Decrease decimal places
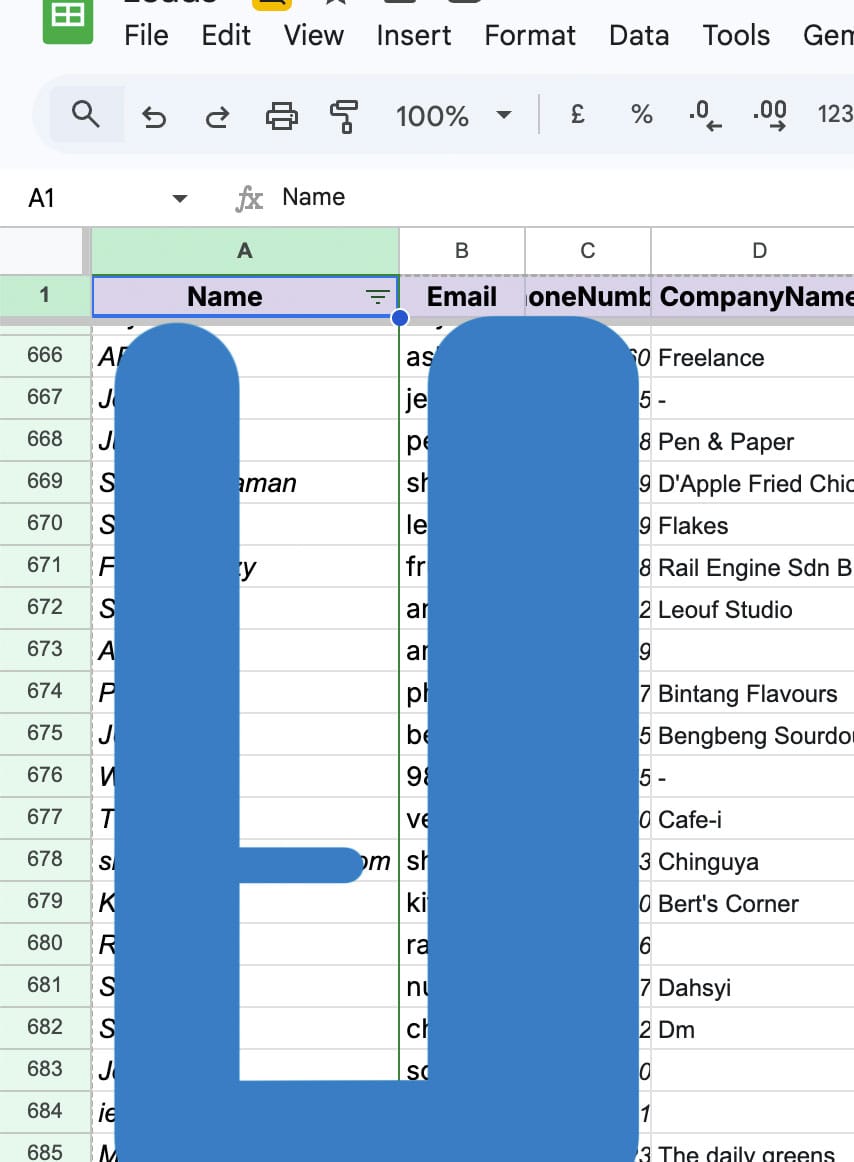 click(704, 115)
